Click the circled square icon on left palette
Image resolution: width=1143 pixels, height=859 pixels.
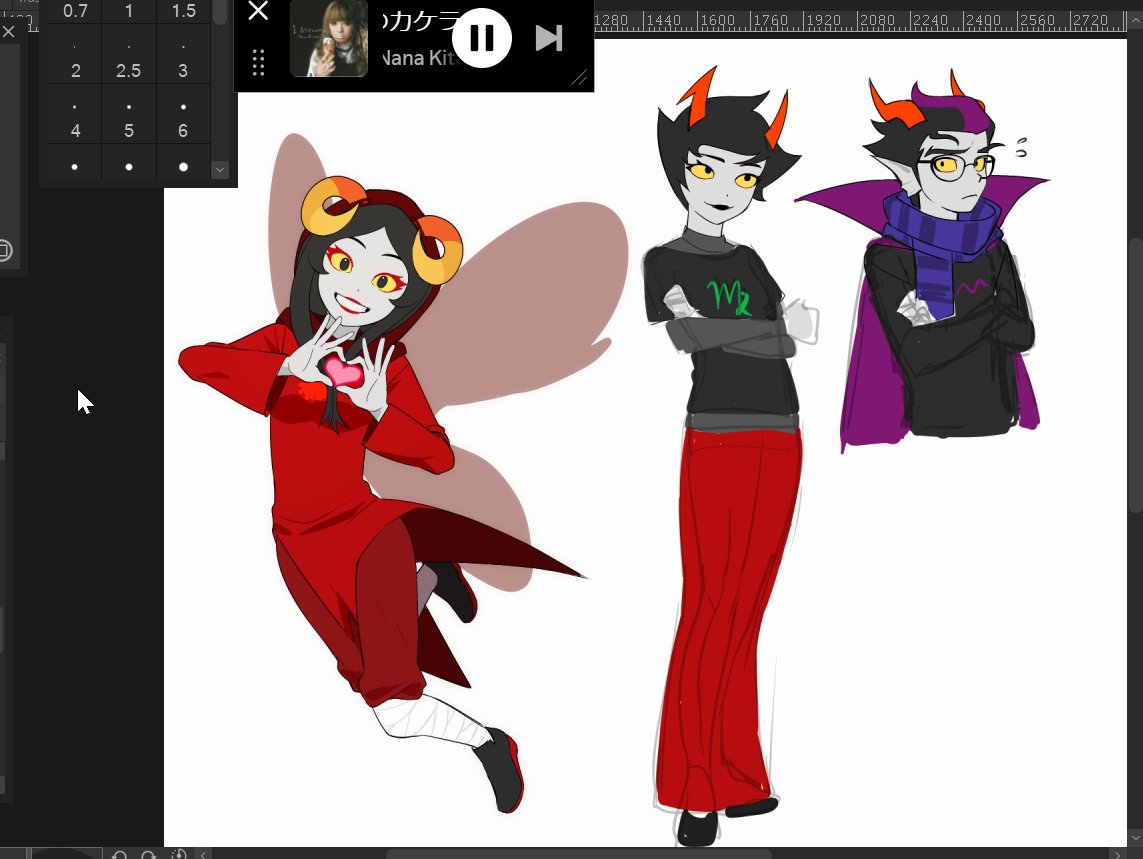click(4, 251)
